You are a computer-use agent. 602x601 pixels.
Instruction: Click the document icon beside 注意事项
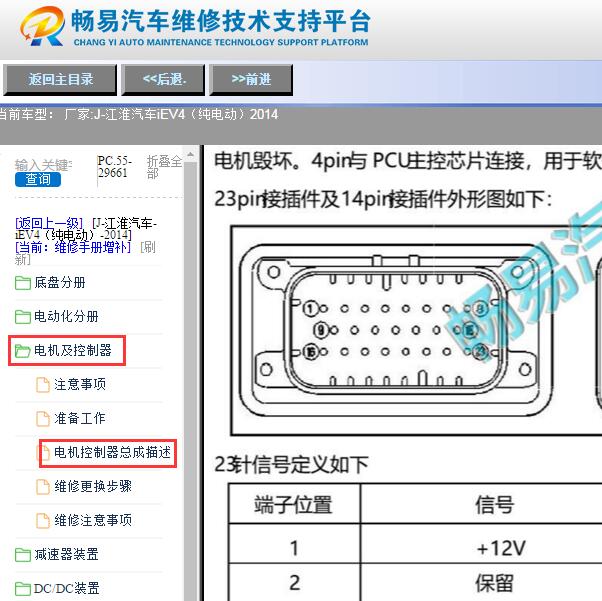pyautogui.click(x=43, y=385)
